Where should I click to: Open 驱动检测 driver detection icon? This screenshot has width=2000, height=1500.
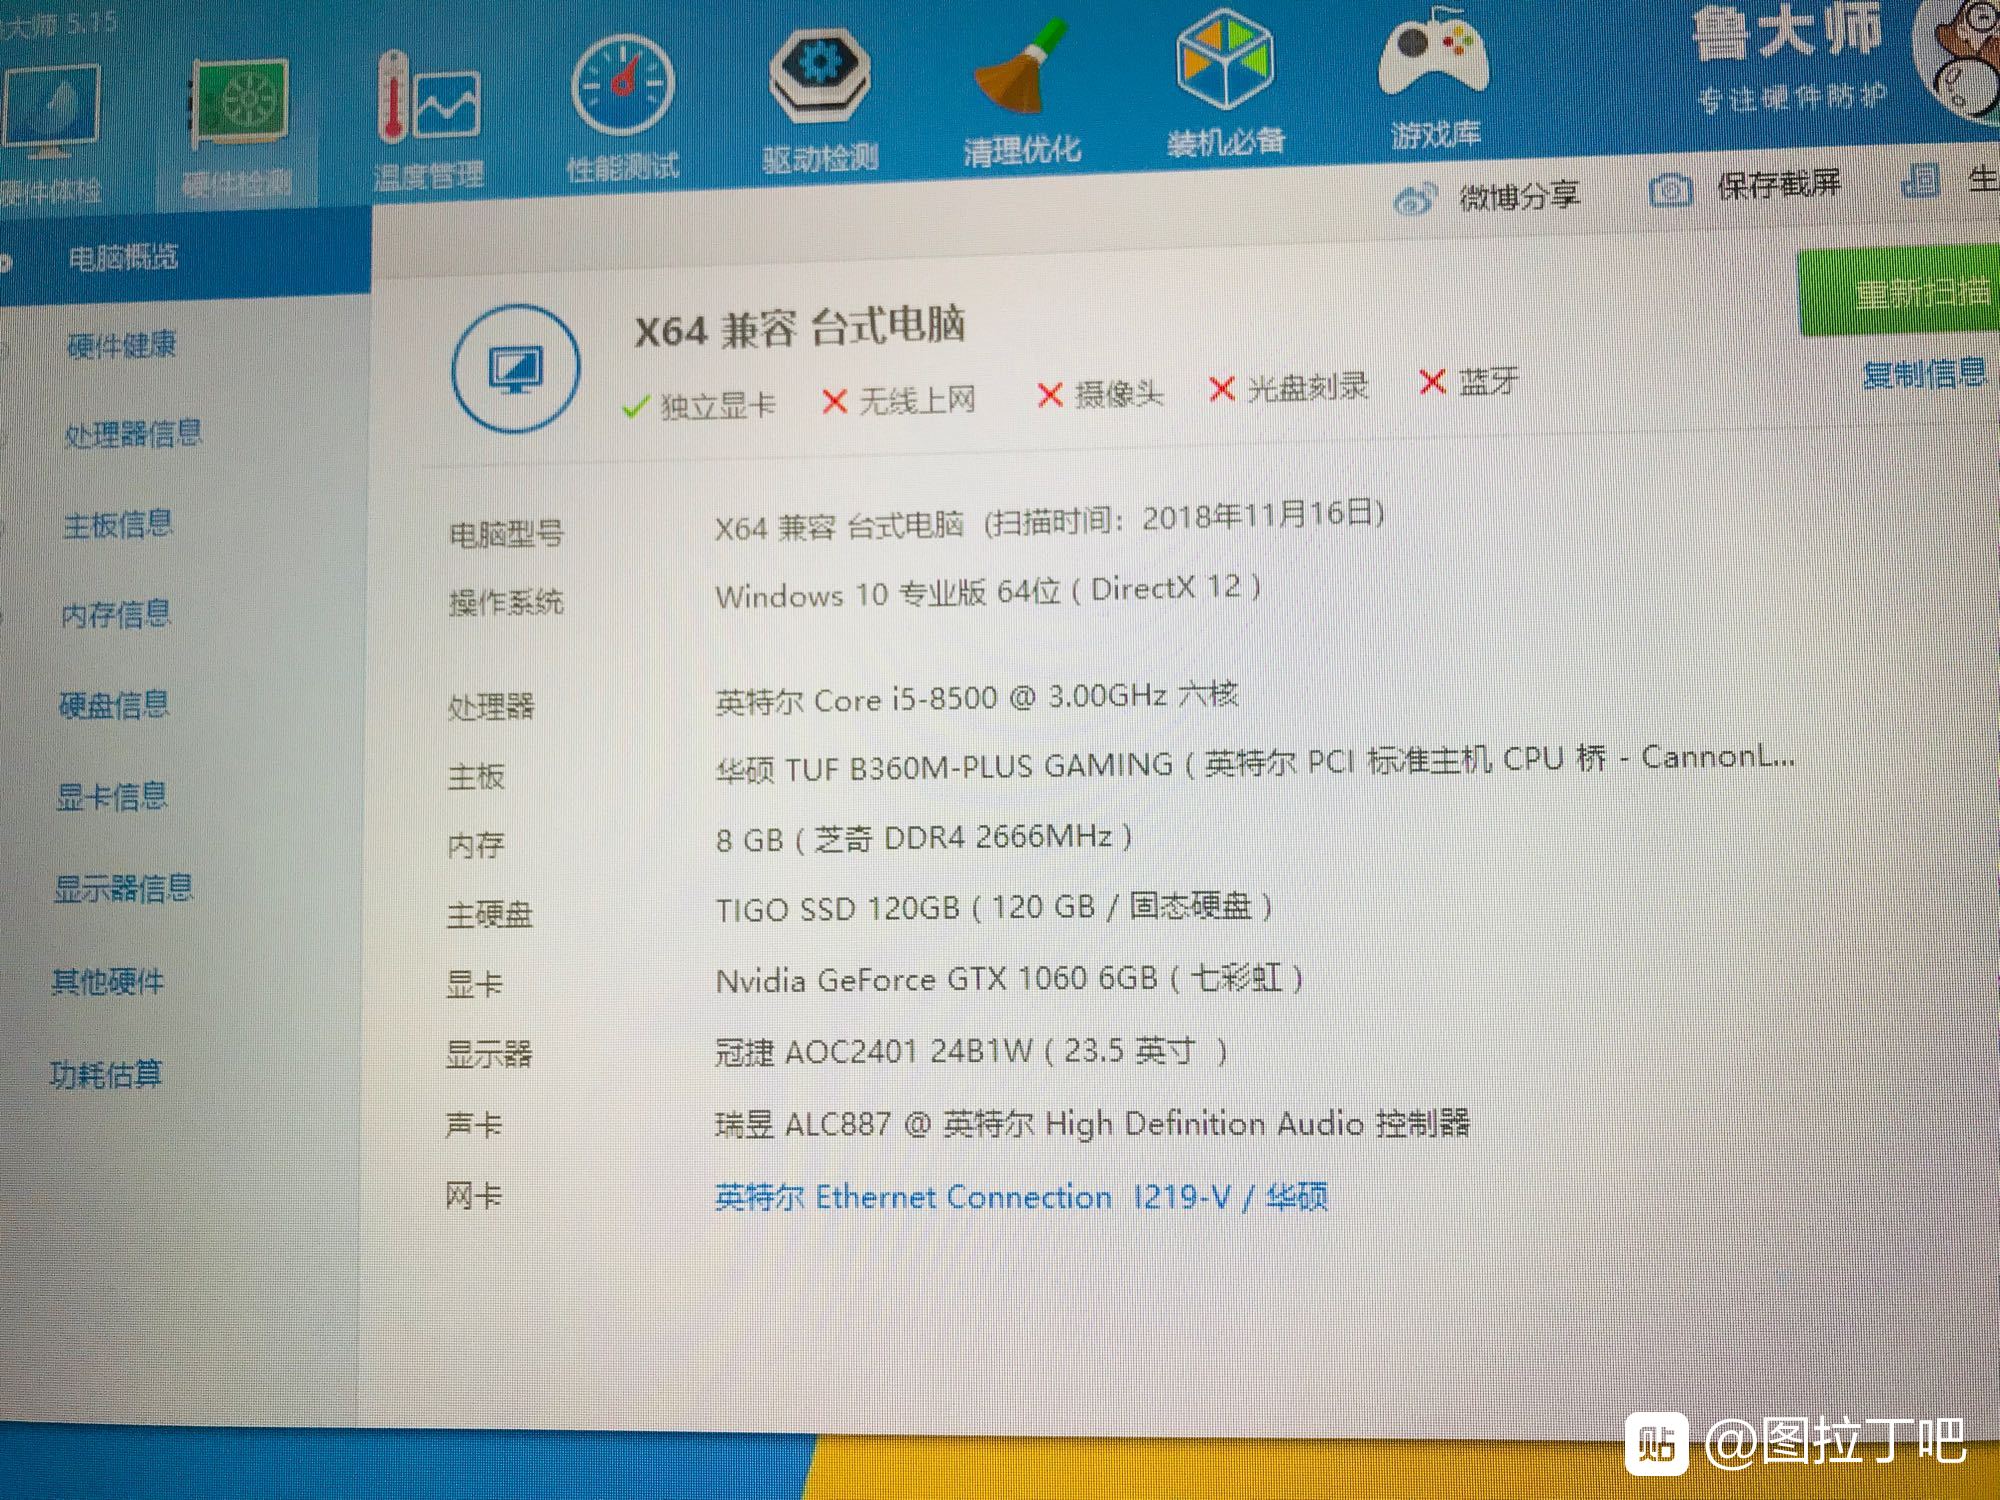coord(819,74)
